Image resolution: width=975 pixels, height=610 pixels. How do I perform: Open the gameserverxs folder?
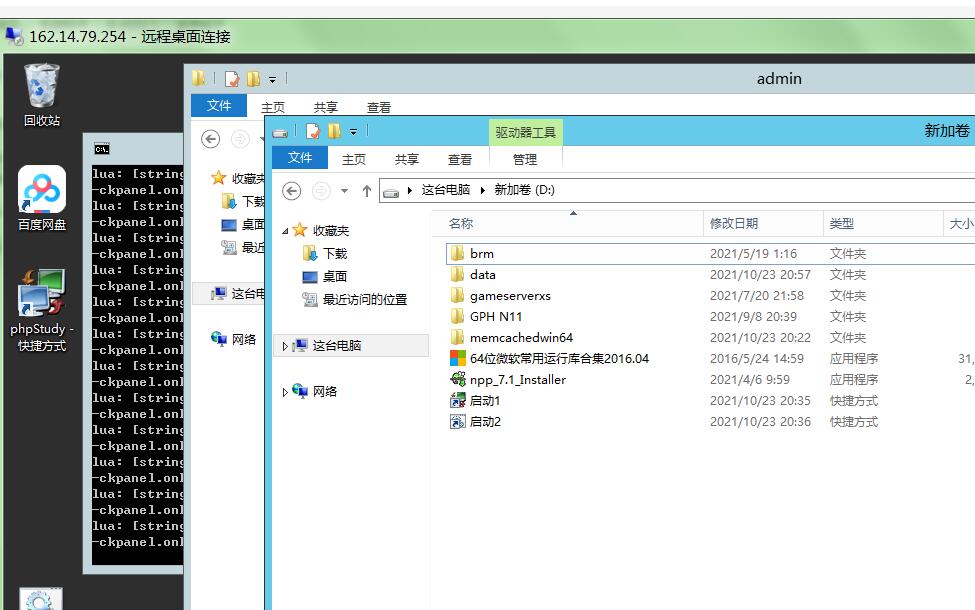[509, 296]
